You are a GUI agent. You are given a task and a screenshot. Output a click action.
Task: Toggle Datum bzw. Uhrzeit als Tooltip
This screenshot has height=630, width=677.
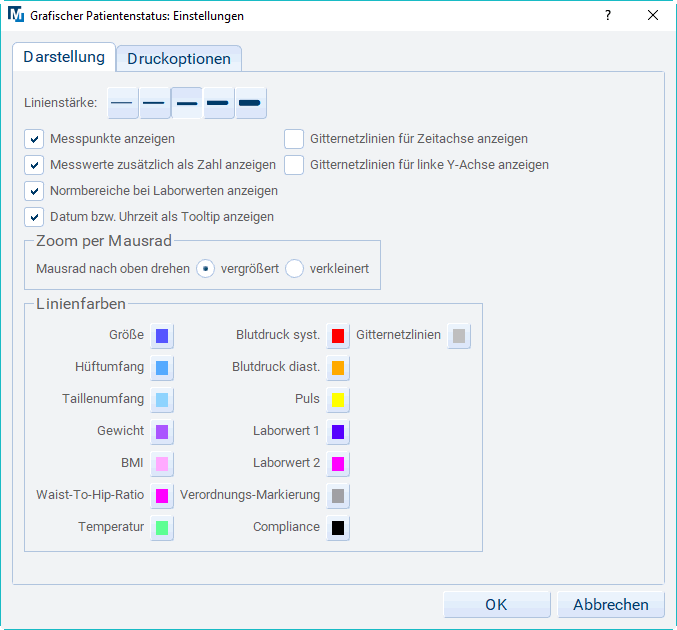coord(34,217)
